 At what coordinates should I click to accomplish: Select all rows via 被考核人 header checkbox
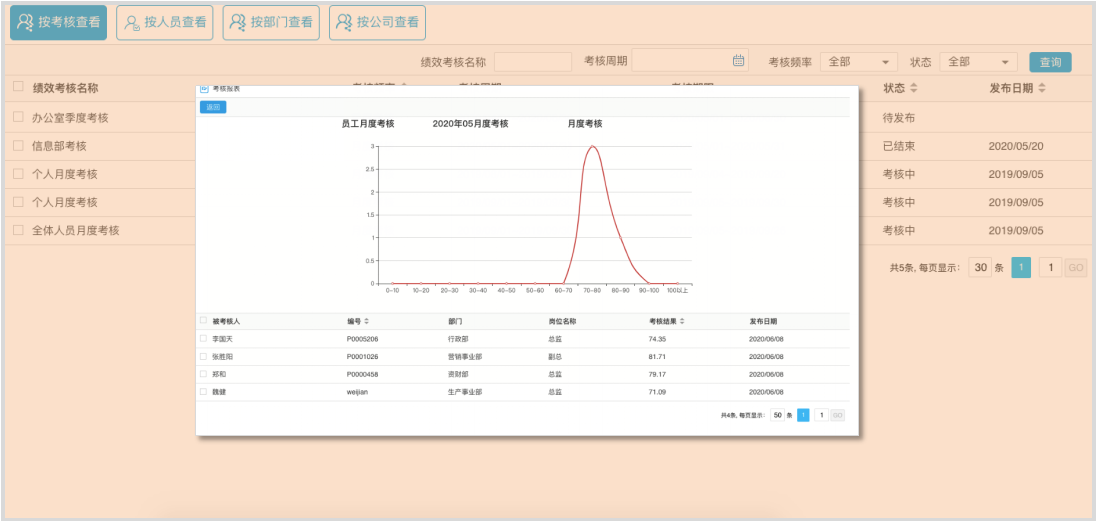204,322
